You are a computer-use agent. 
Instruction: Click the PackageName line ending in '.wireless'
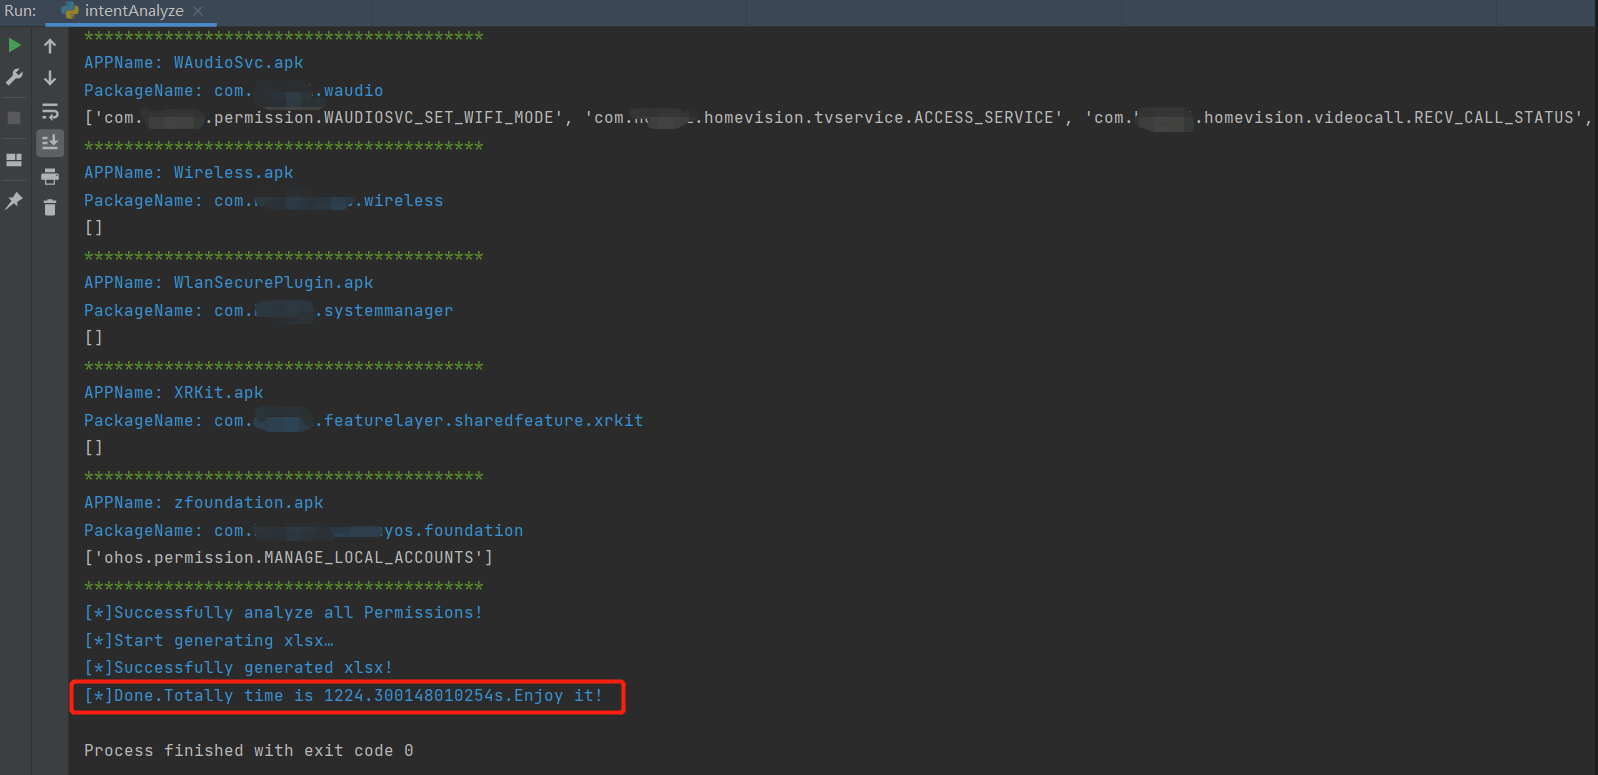[x=264, y=201]
